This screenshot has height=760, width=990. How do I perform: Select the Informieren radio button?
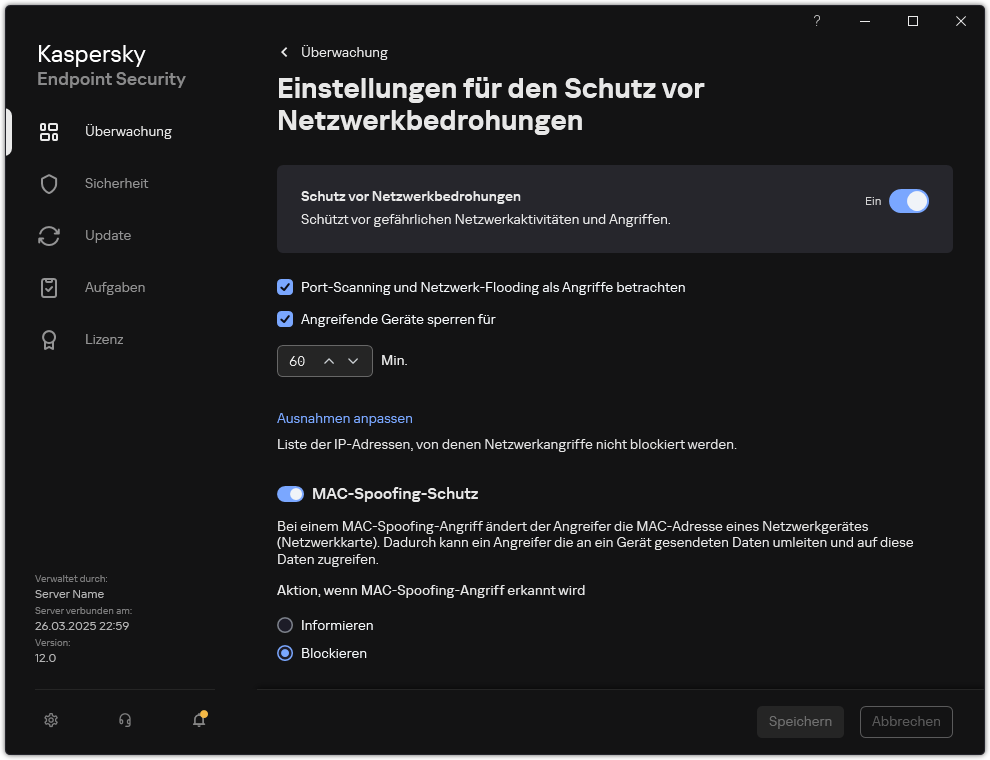(x=285, y=624)
